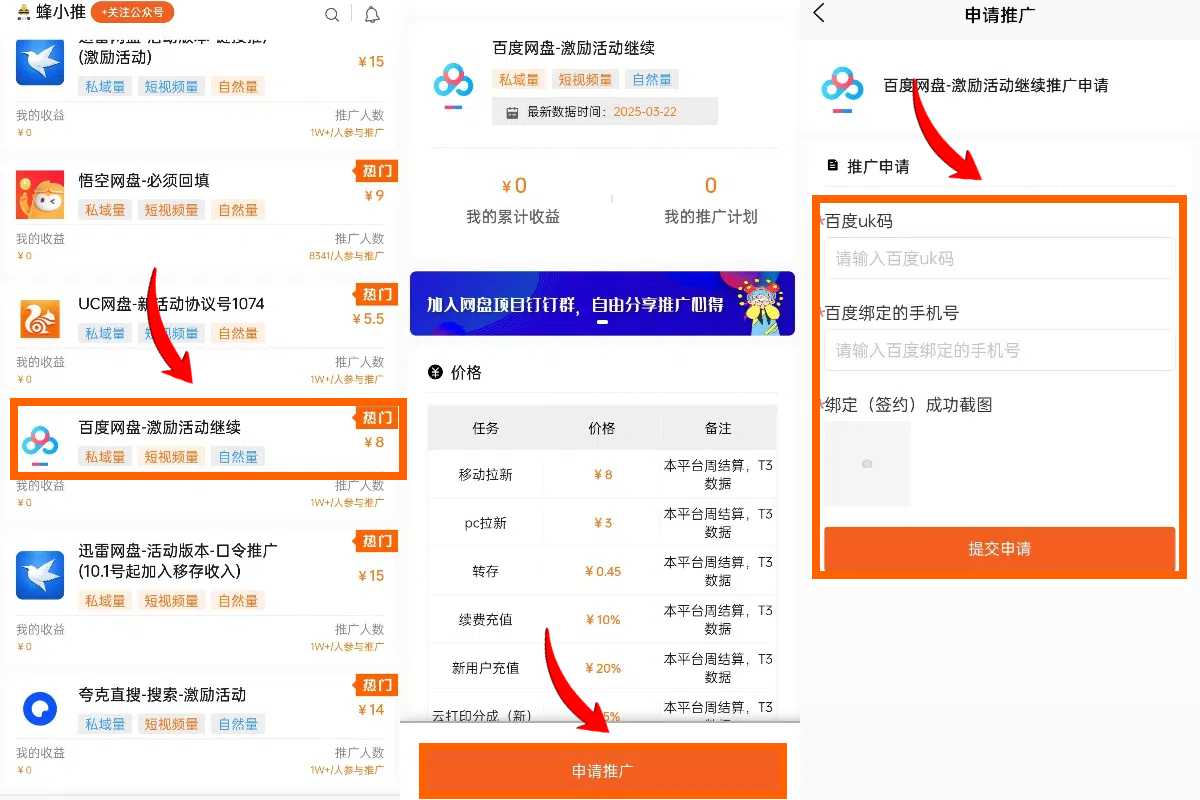Open notifications via the bell icon
Image resolution: width=1200 pixels, height=800 pixels.
coord(372,14)
